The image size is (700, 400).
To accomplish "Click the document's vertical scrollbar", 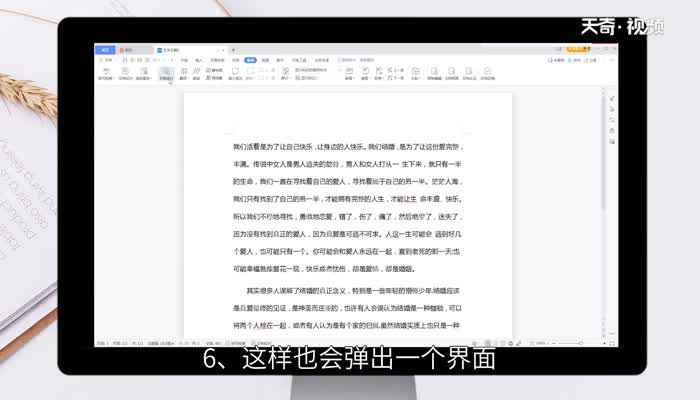I will click(603, 151).
